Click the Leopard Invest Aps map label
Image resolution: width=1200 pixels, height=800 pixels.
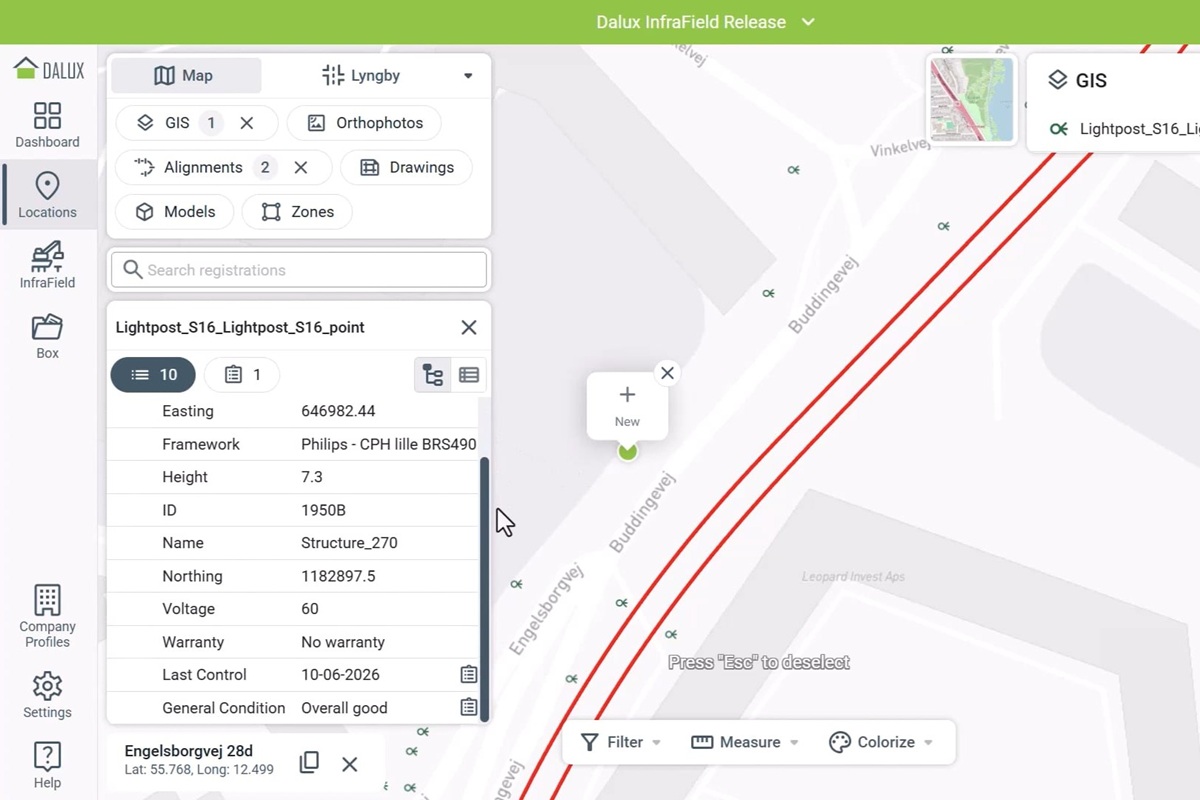[x=853, y=577]
